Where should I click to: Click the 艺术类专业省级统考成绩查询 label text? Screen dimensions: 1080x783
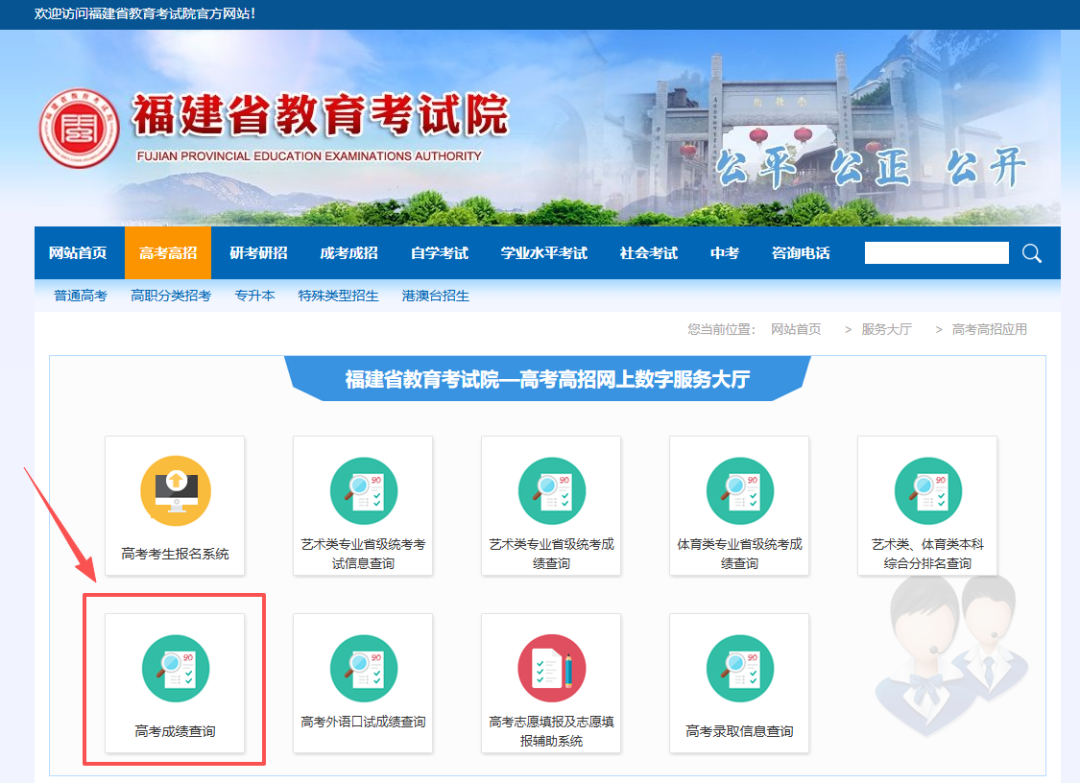[552, 554]
